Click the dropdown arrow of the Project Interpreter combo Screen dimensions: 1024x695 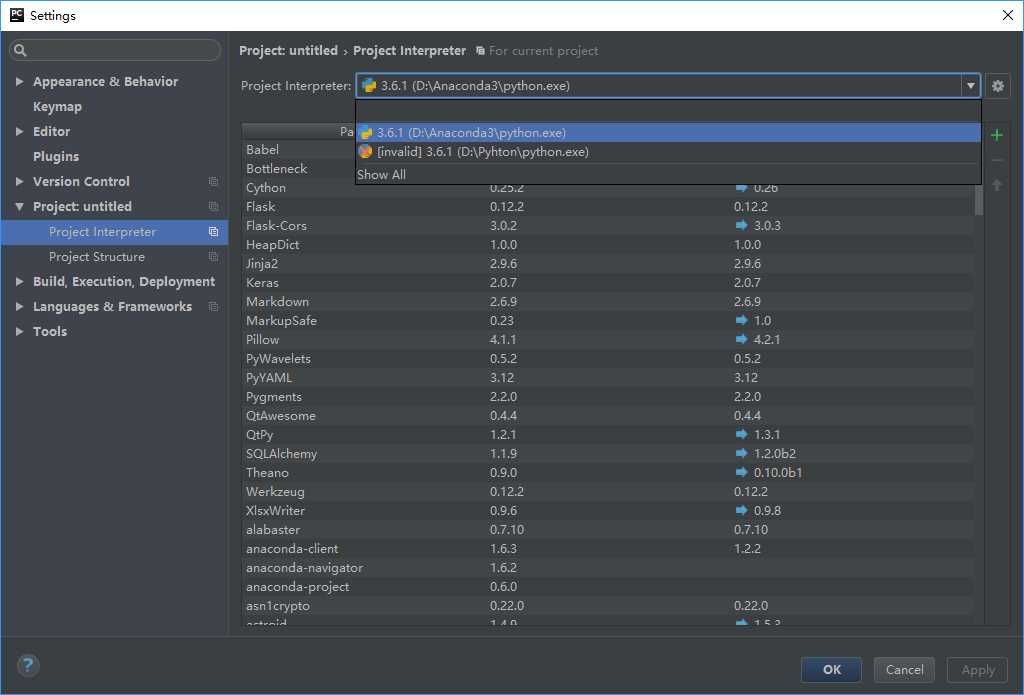tap(970, 86)
